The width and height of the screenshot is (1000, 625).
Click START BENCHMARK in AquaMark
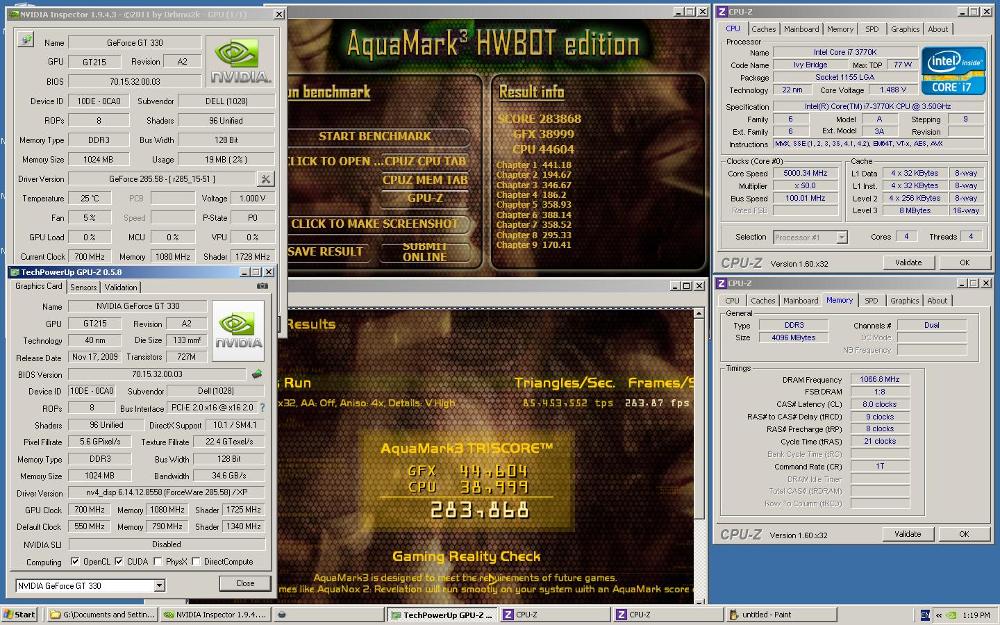point(374,136)
